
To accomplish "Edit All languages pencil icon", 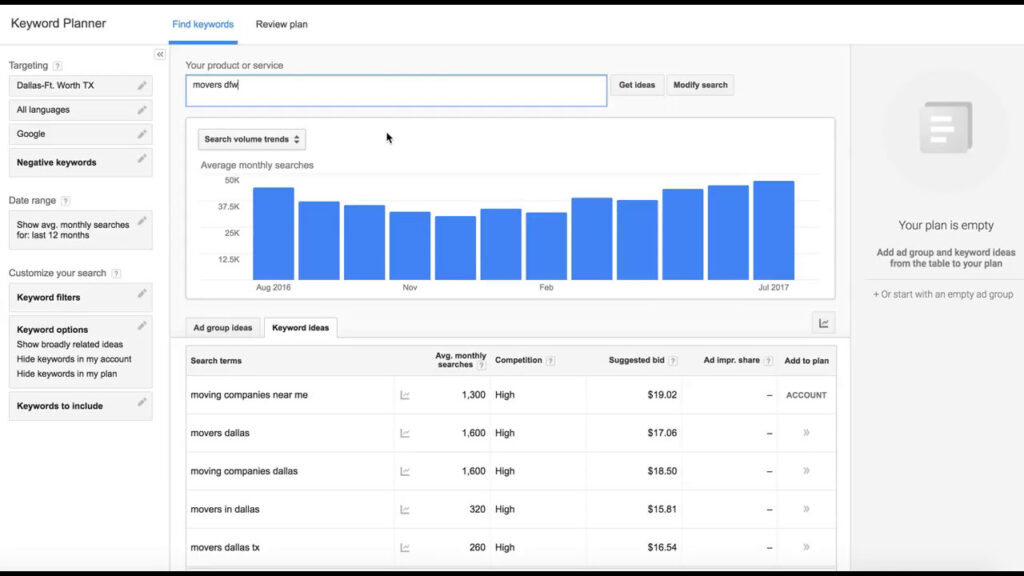I will click(142, 110).
